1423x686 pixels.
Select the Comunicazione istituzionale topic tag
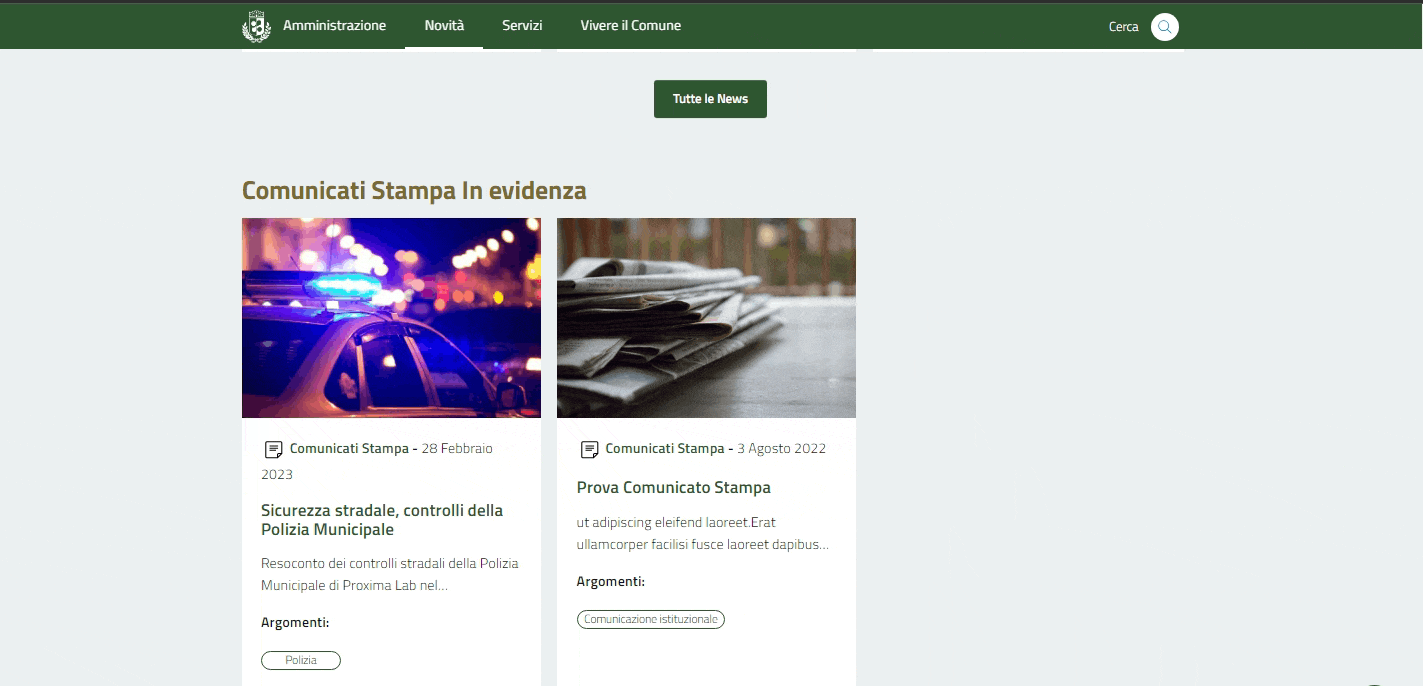coord(650,619)
